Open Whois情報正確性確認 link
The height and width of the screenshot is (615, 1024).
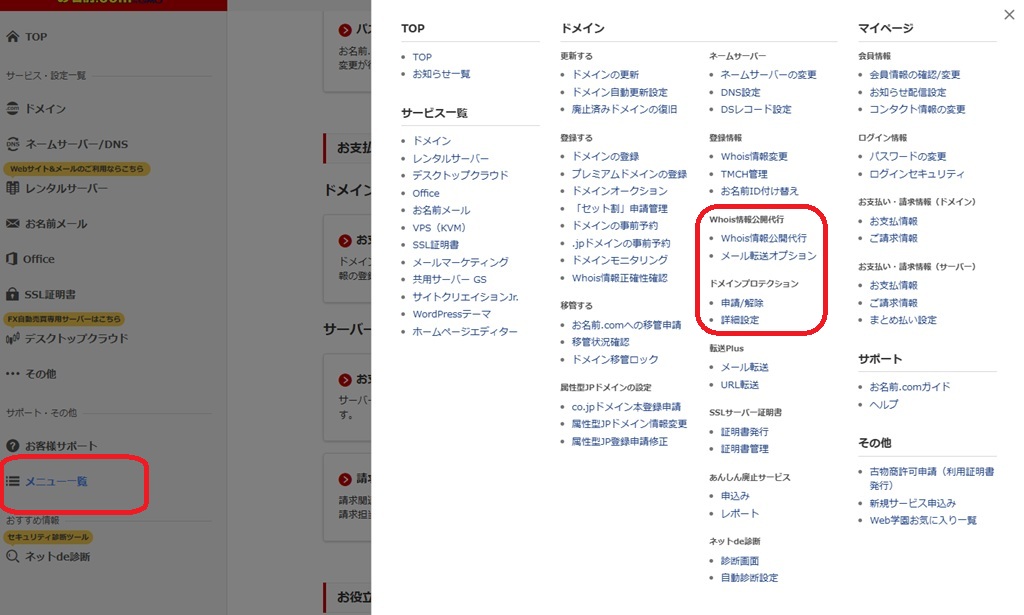pyautogui.click(x=620, y=277)
